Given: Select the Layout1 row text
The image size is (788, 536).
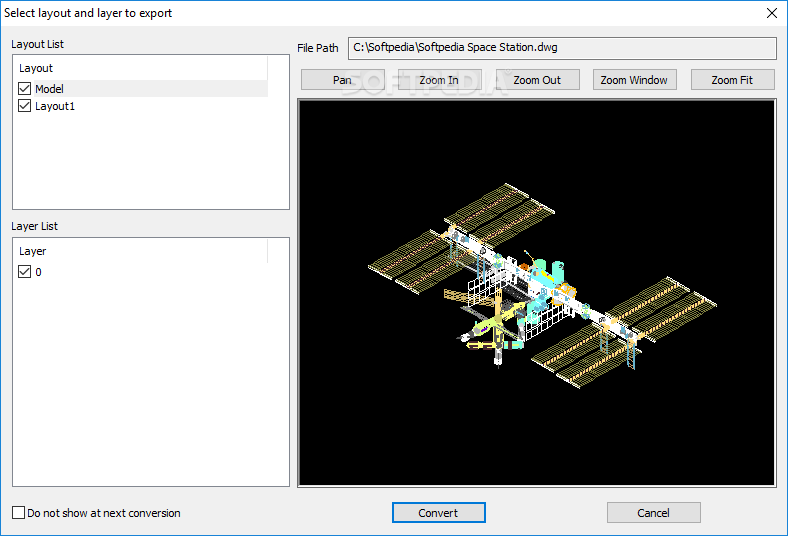Looking at the screenshot, I should click(55, 106).
